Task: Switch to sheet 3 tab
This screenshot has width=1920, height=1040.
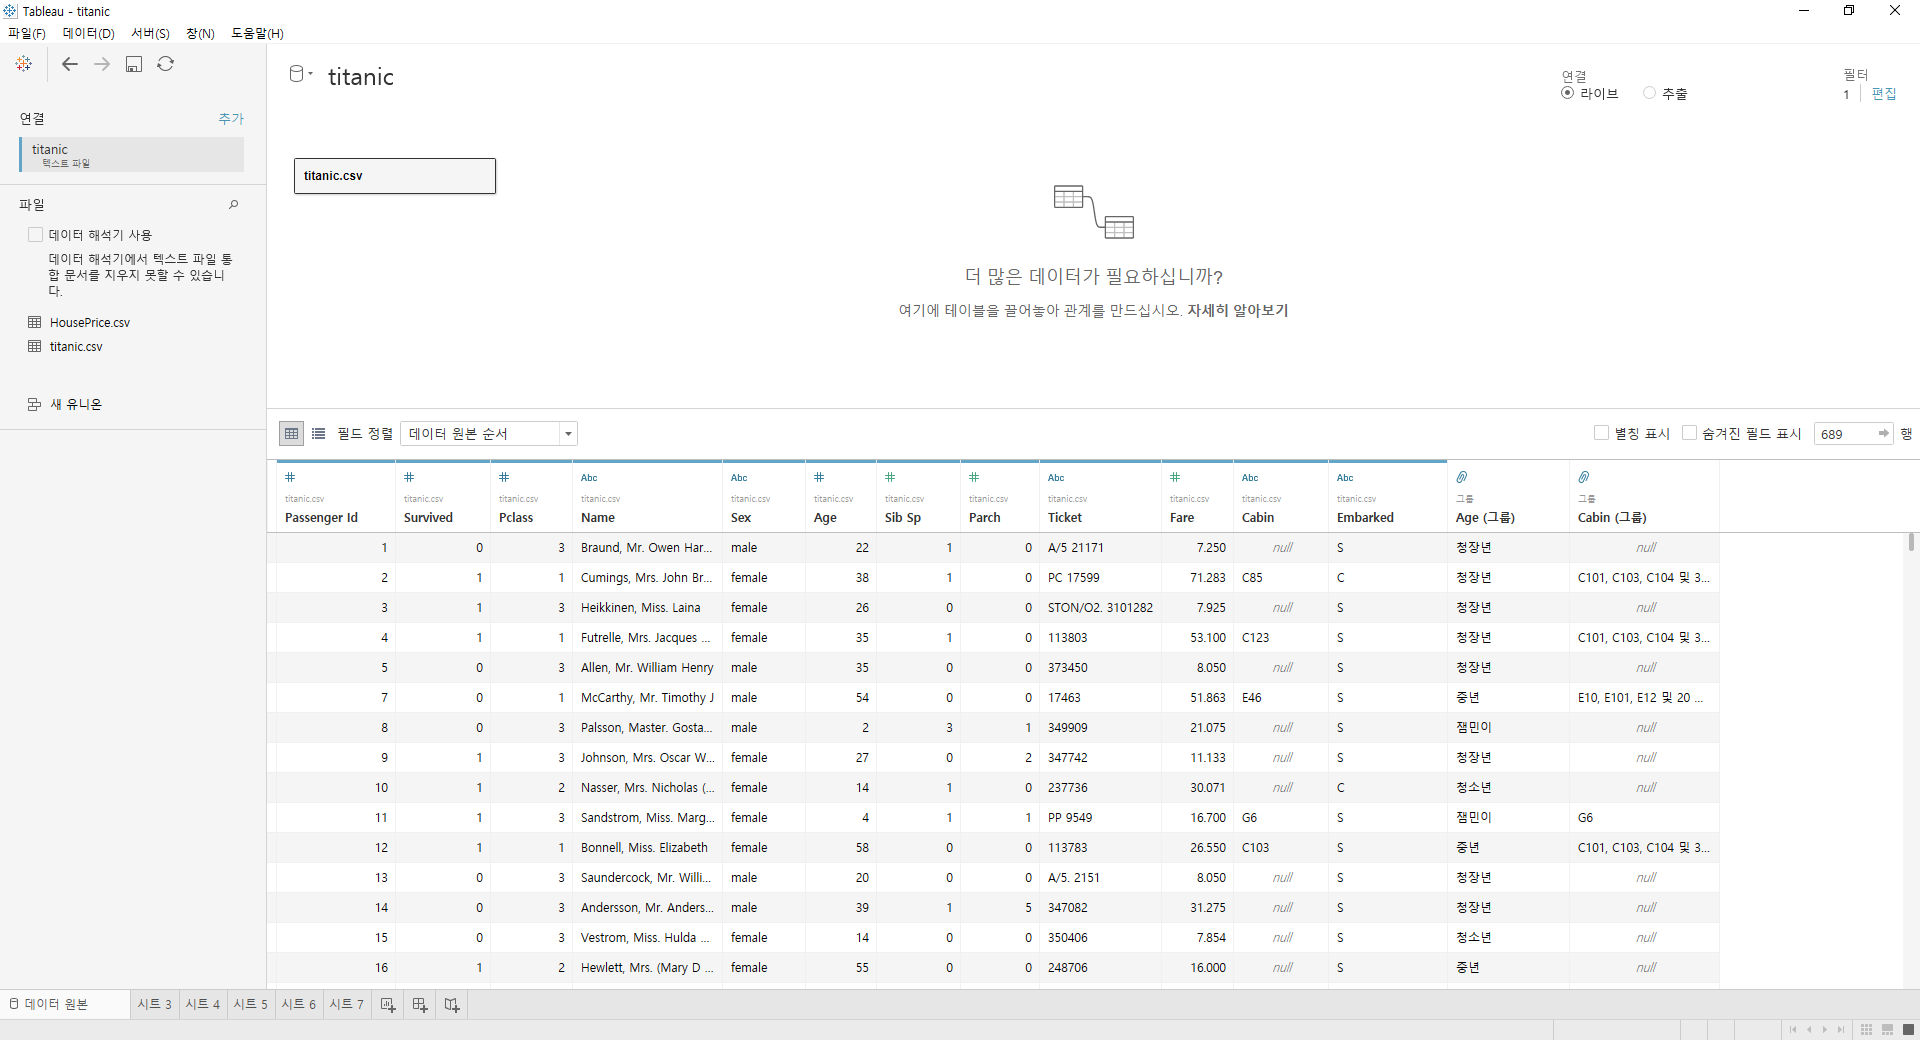Action: pyautogui.click(x=154, y=1004)
